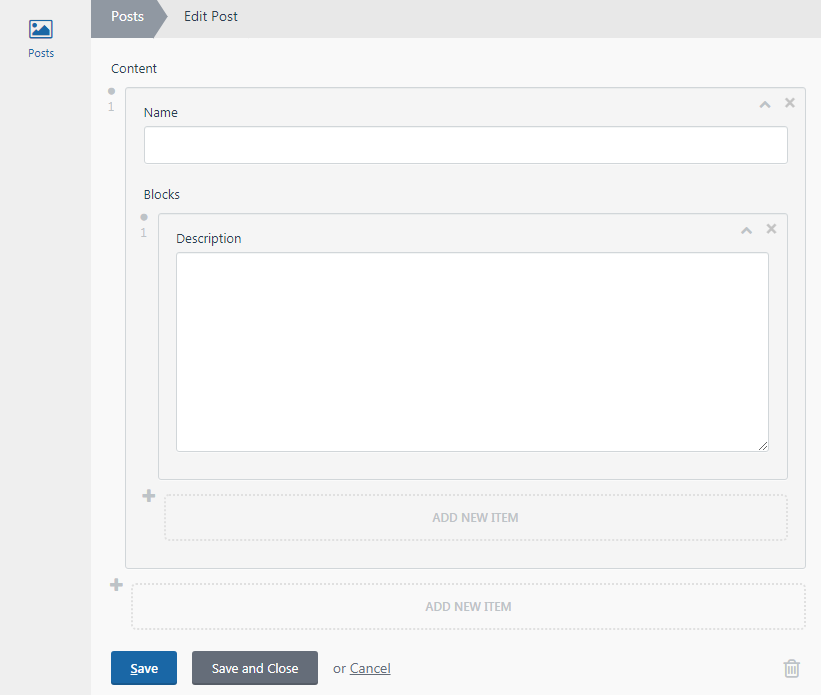Screen dimensions: 821x695
Task: Collapse the Name item using its chevron
Action: pyautogui.click(x=764, y=103)
